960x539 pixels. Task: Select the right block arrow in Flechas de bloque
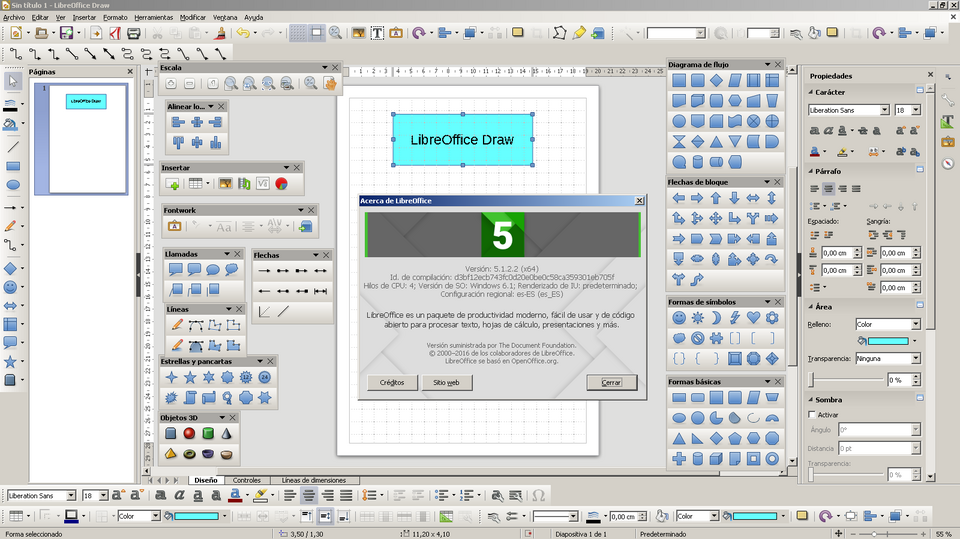697,198
